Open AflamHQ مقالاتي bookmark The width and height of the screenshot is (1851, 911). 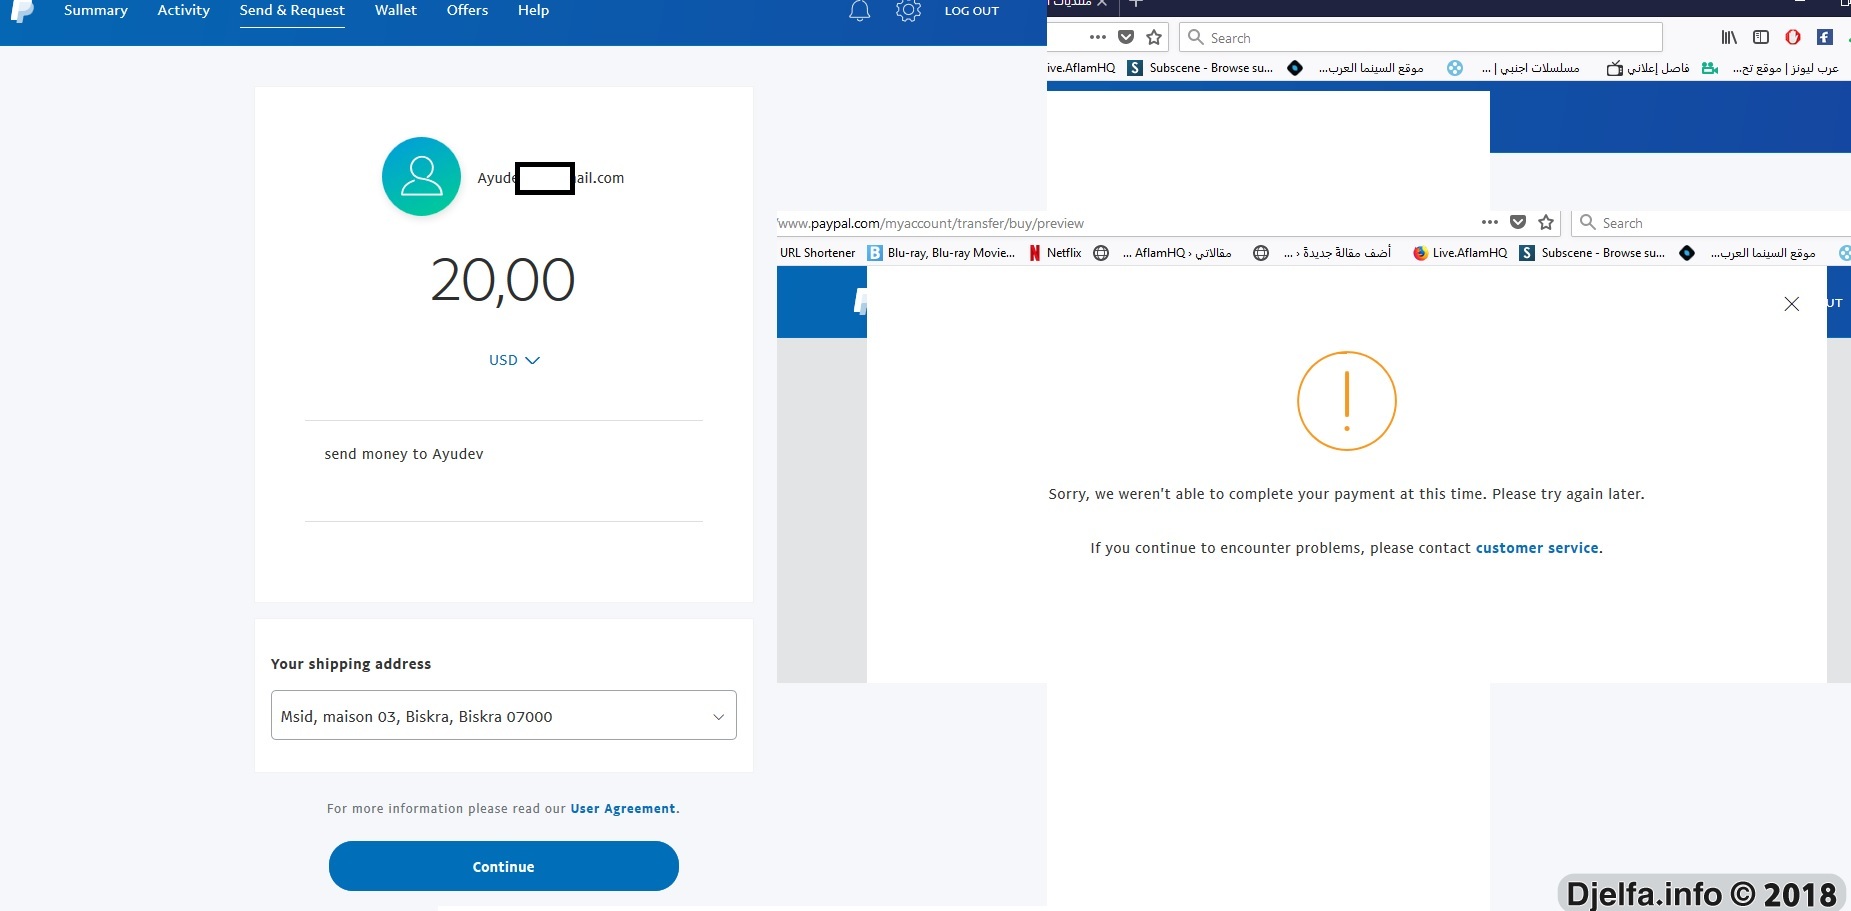[x=1162, y=253]
